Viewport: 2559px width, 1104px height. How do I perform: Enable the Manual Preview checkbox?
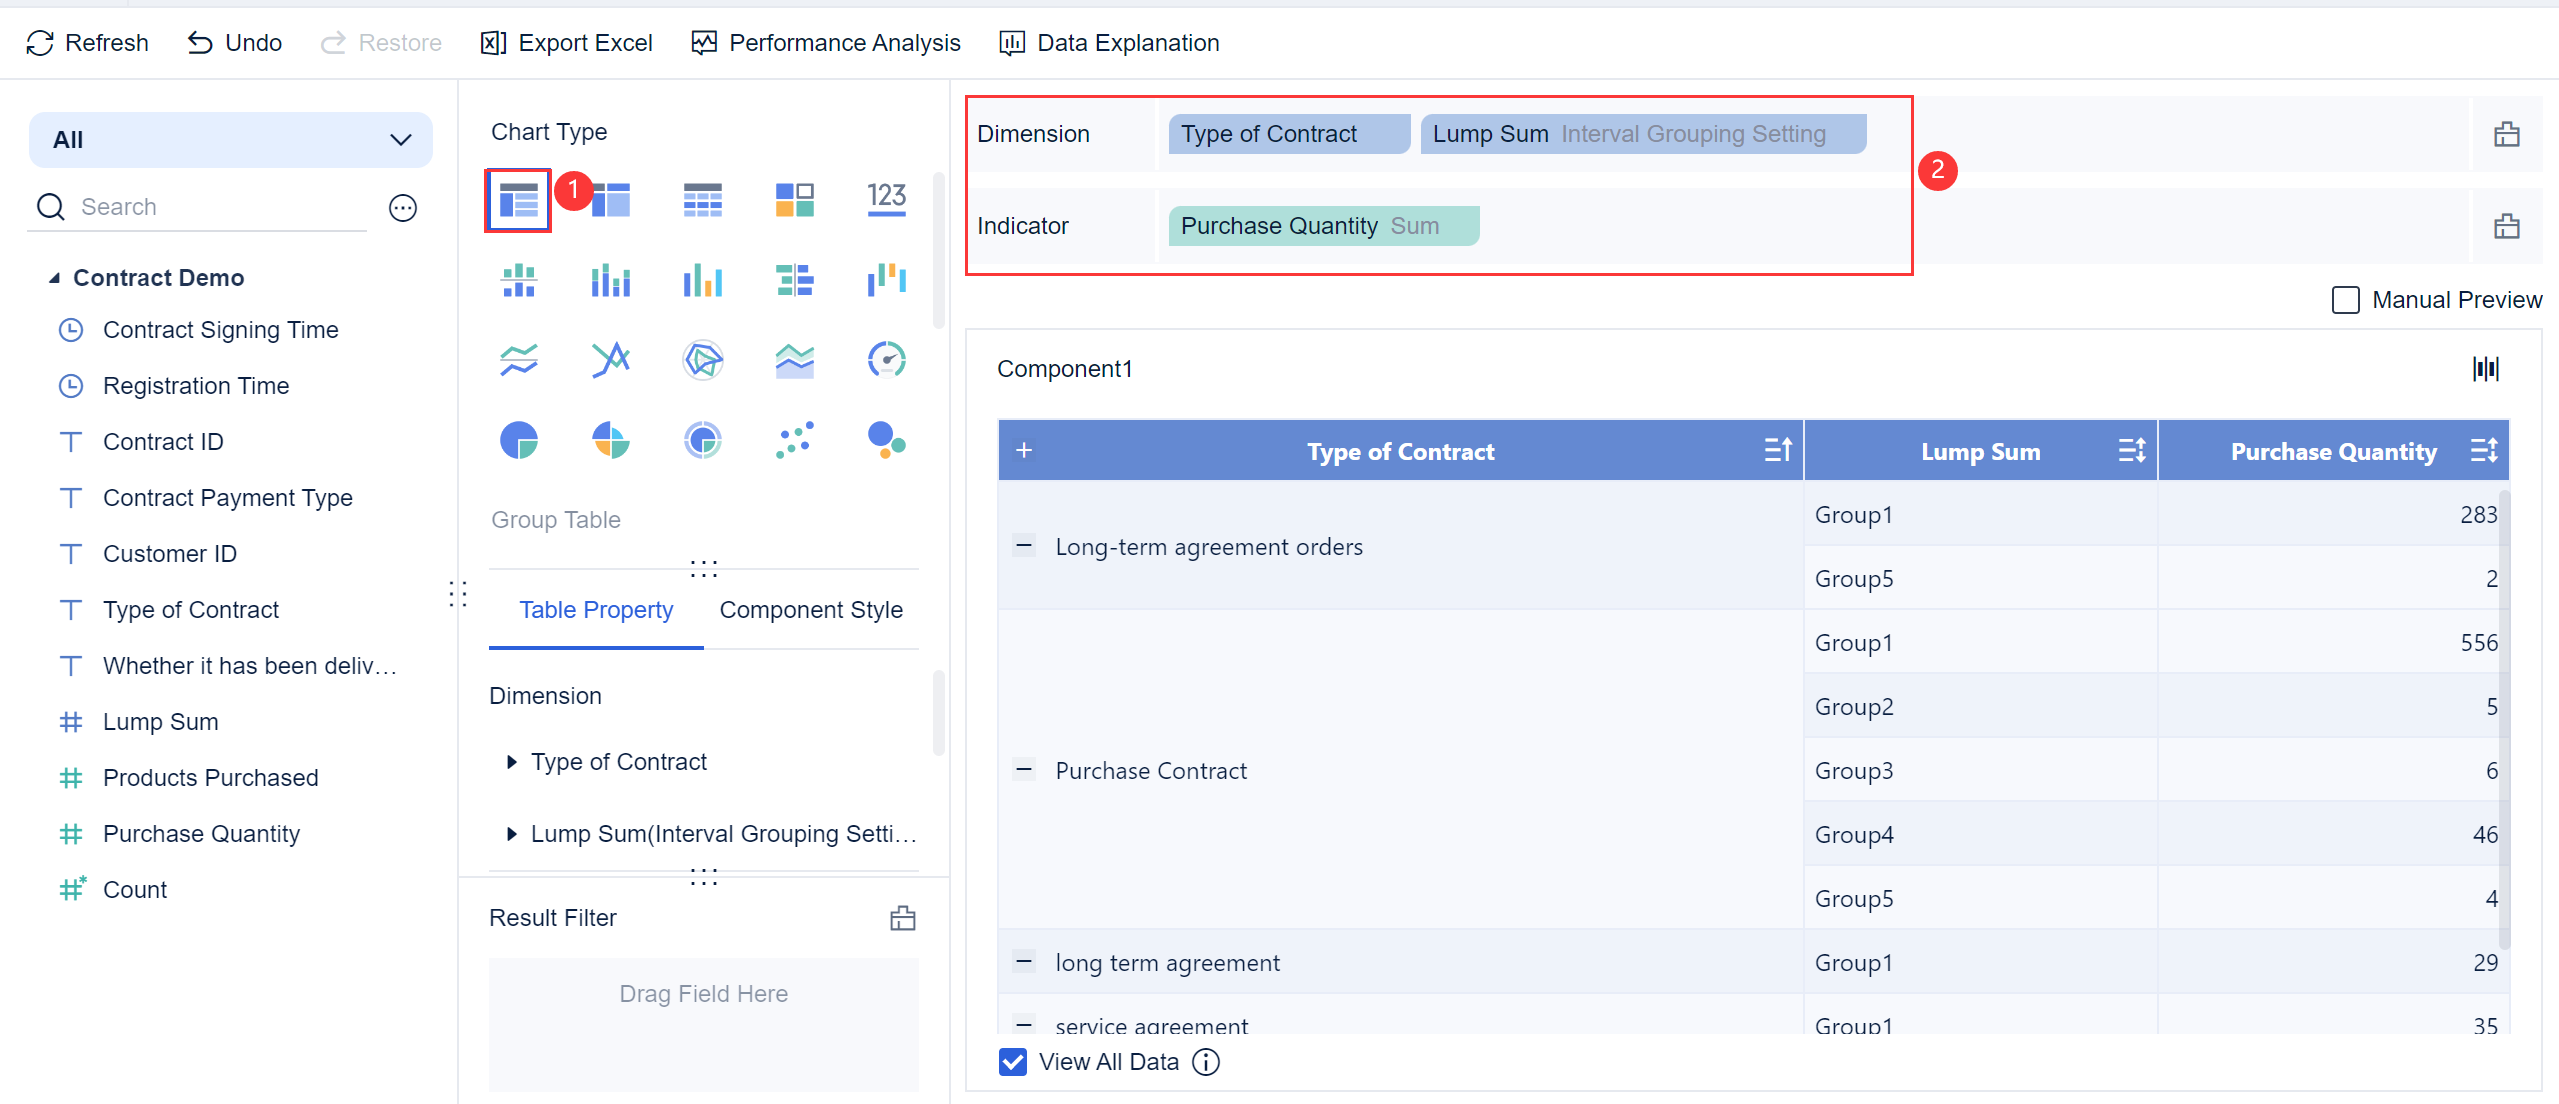[2345, 300]
